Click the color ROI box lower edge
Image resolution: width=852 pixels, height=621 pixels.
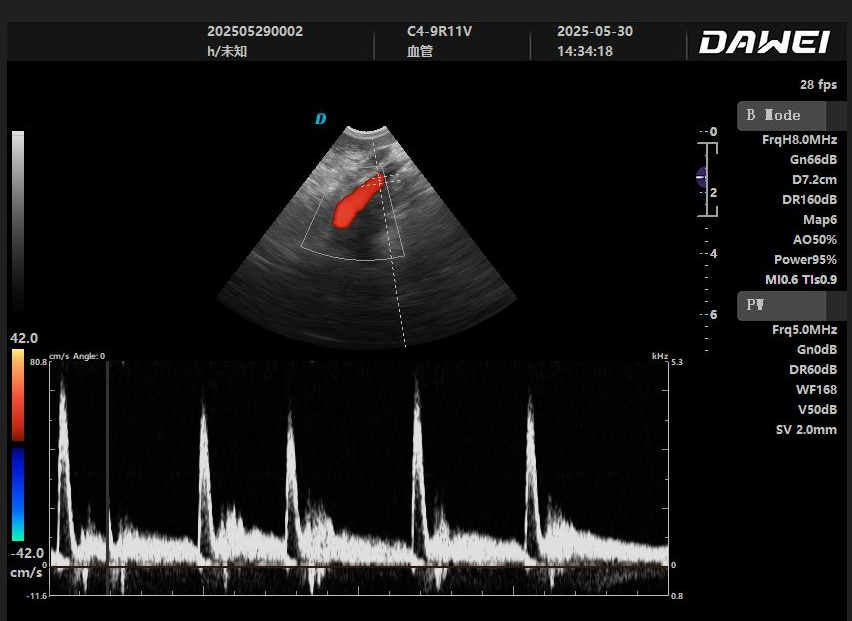tap(355, 259)
